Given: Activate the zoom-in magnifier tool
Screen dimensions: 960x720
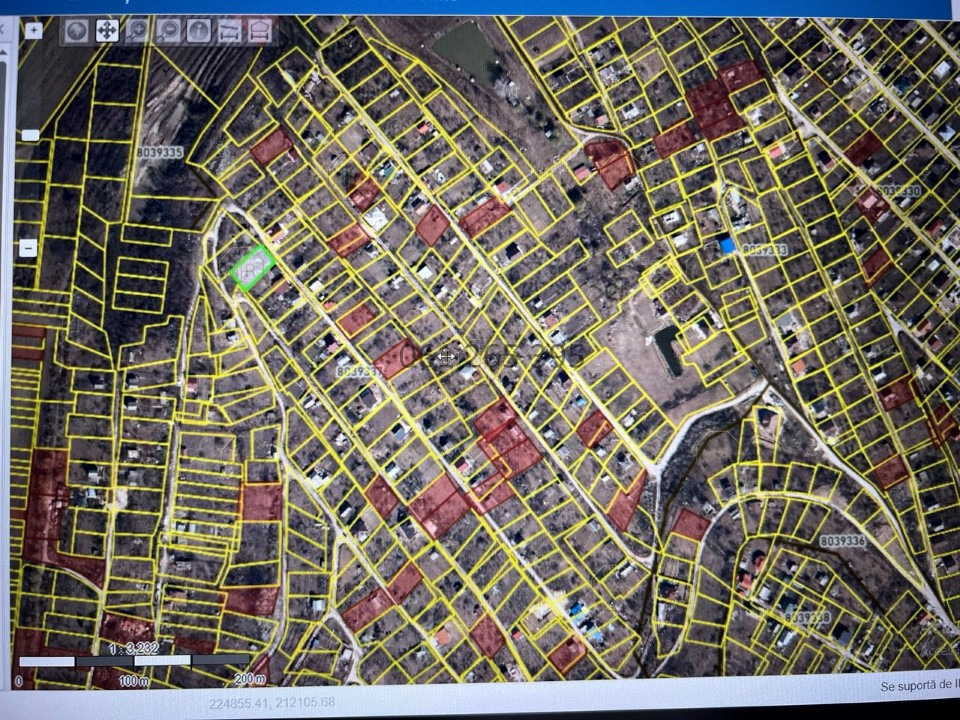Looking at the screenshot, I should (138, 31).
